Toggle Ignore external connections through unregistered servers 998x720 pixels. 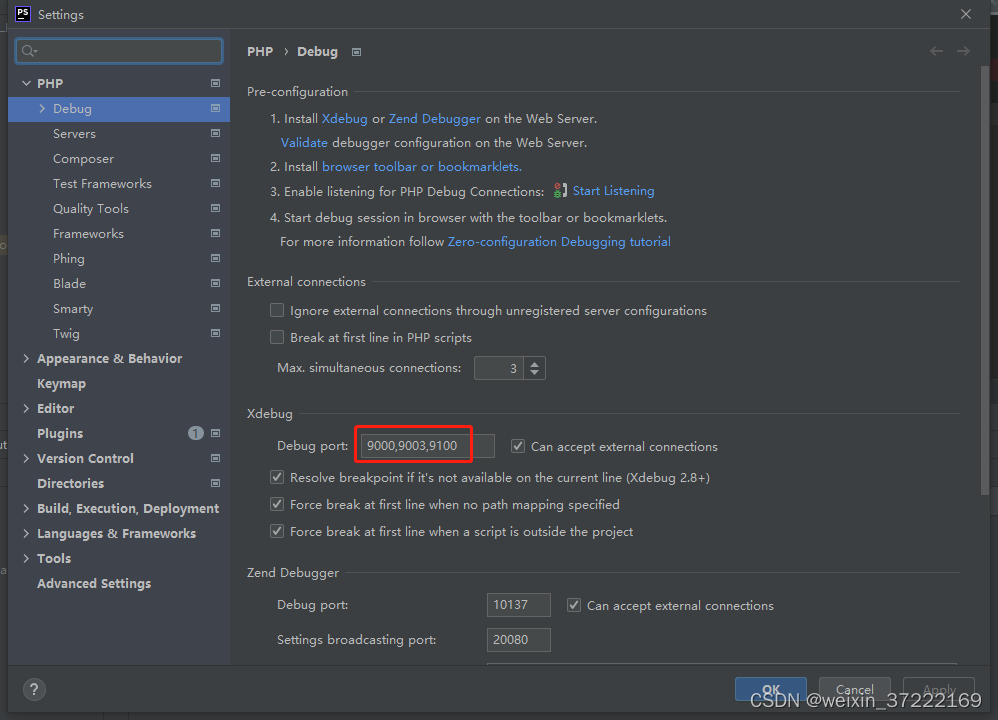pyautogui.click(x=277, y=310)
